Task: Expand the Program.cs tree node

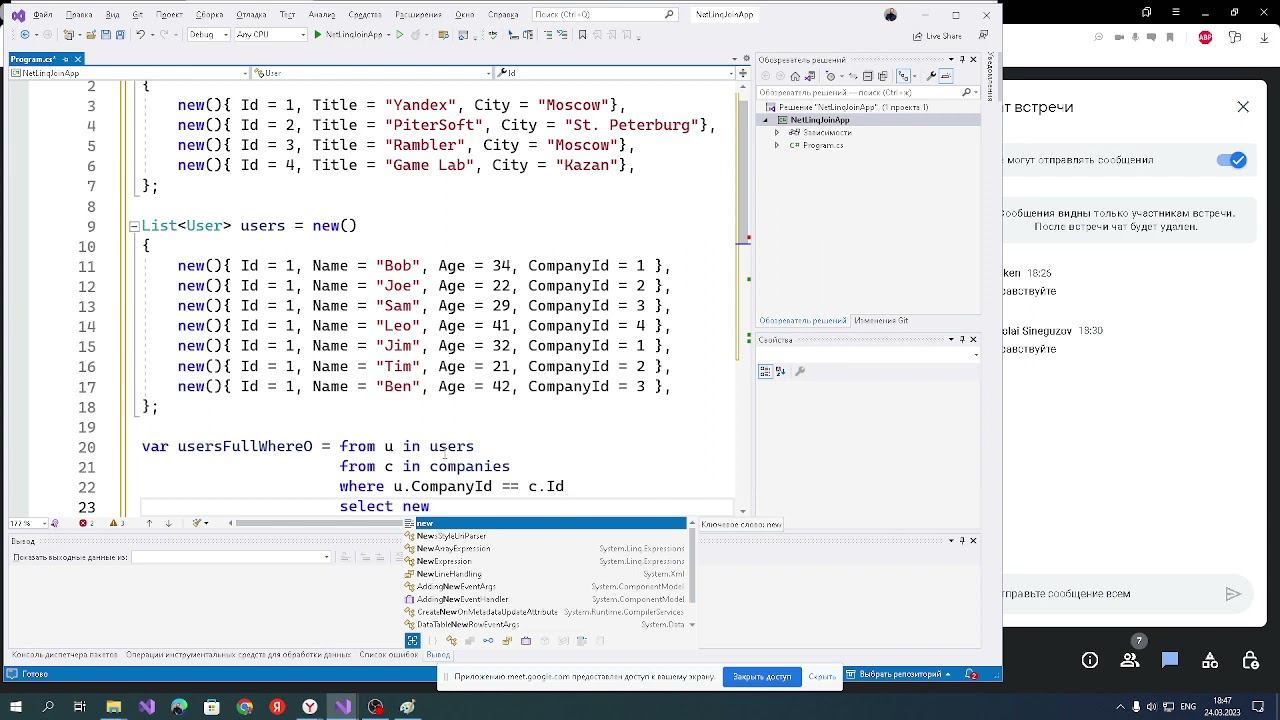Action: click(777, 146)
